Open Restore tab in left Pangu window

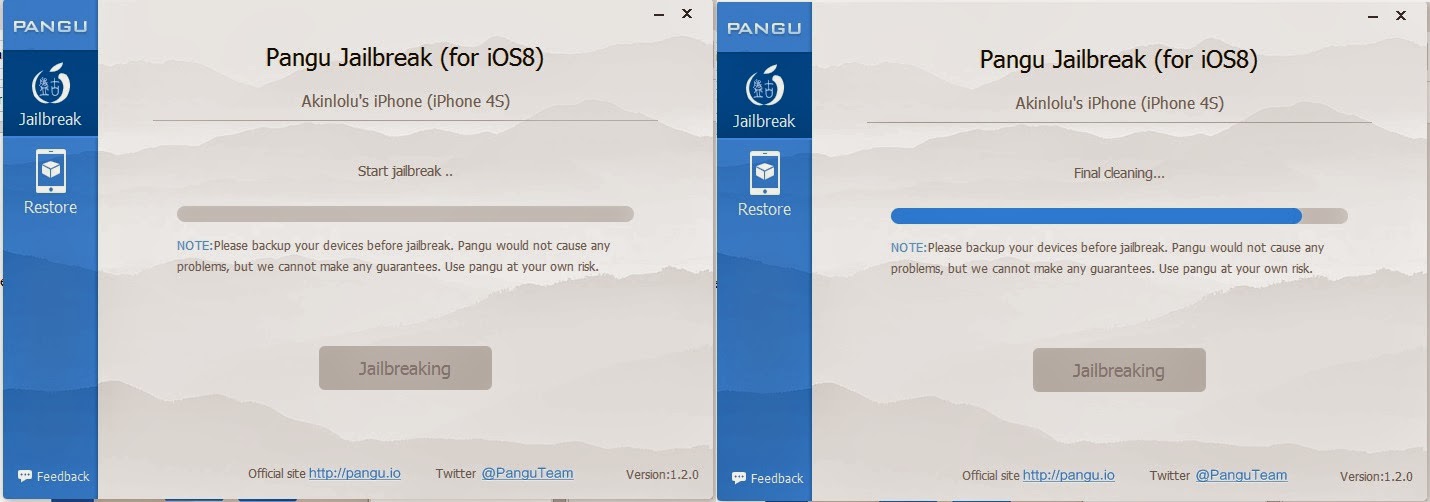[50, 182]
